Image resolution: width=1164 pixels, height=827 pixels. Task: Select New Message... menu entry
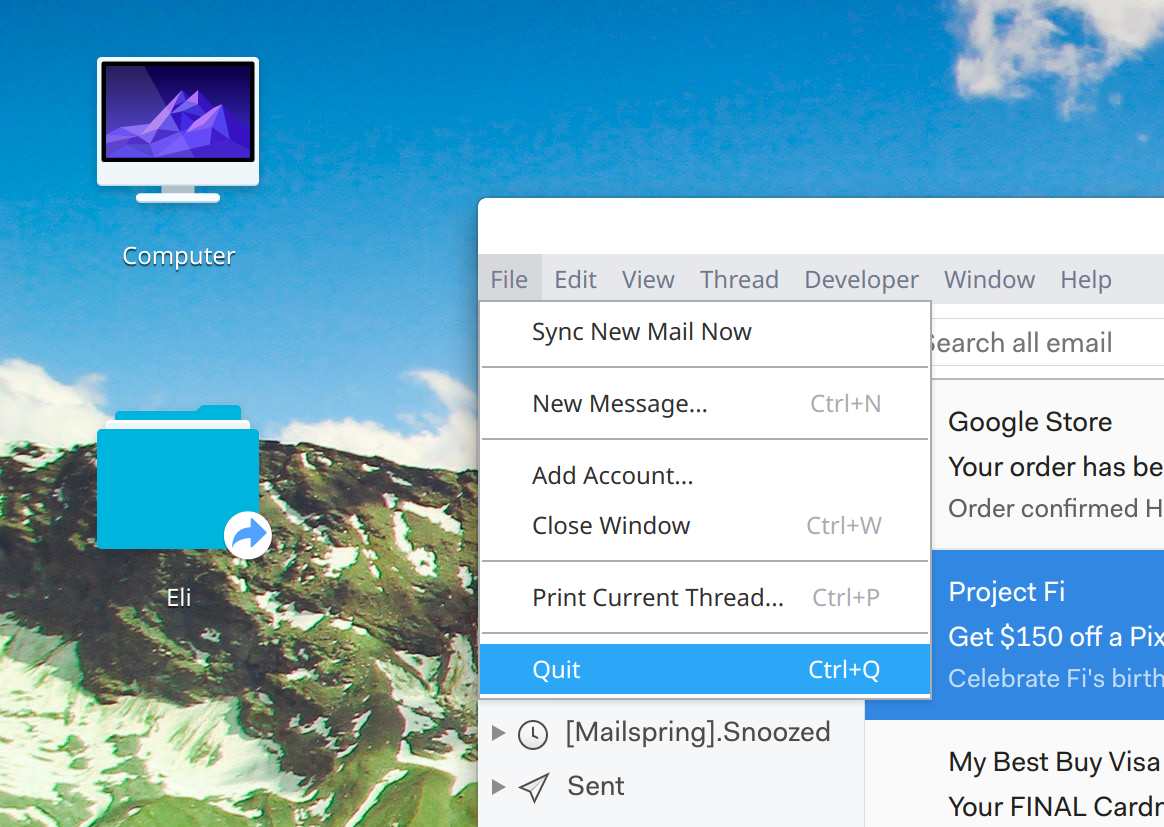point(705,404)
